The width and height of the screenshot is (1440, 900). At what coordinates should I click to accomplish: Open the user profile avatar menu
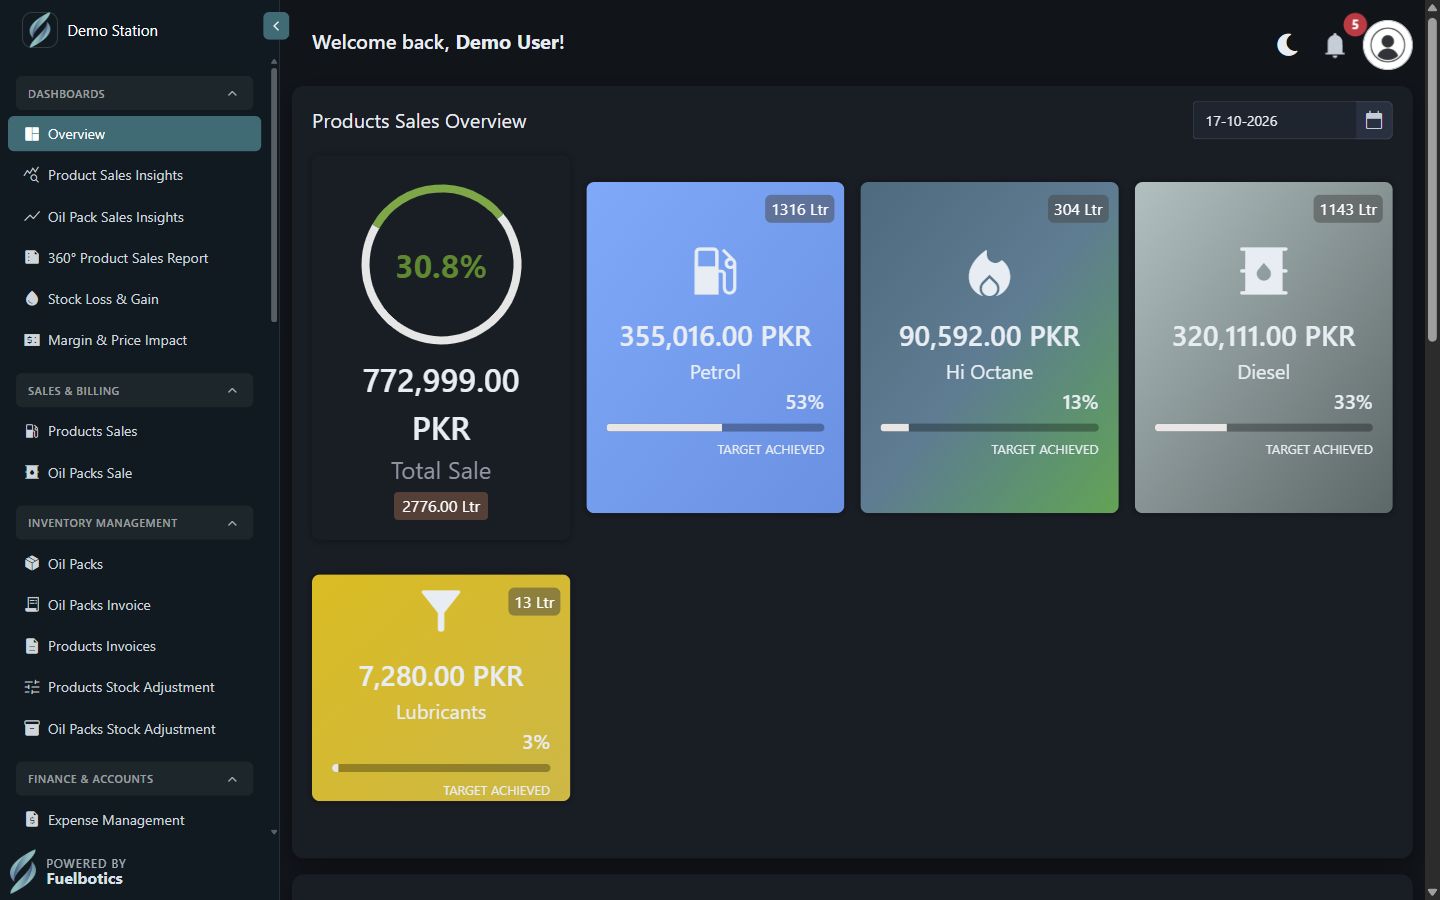pos(1387,45)
